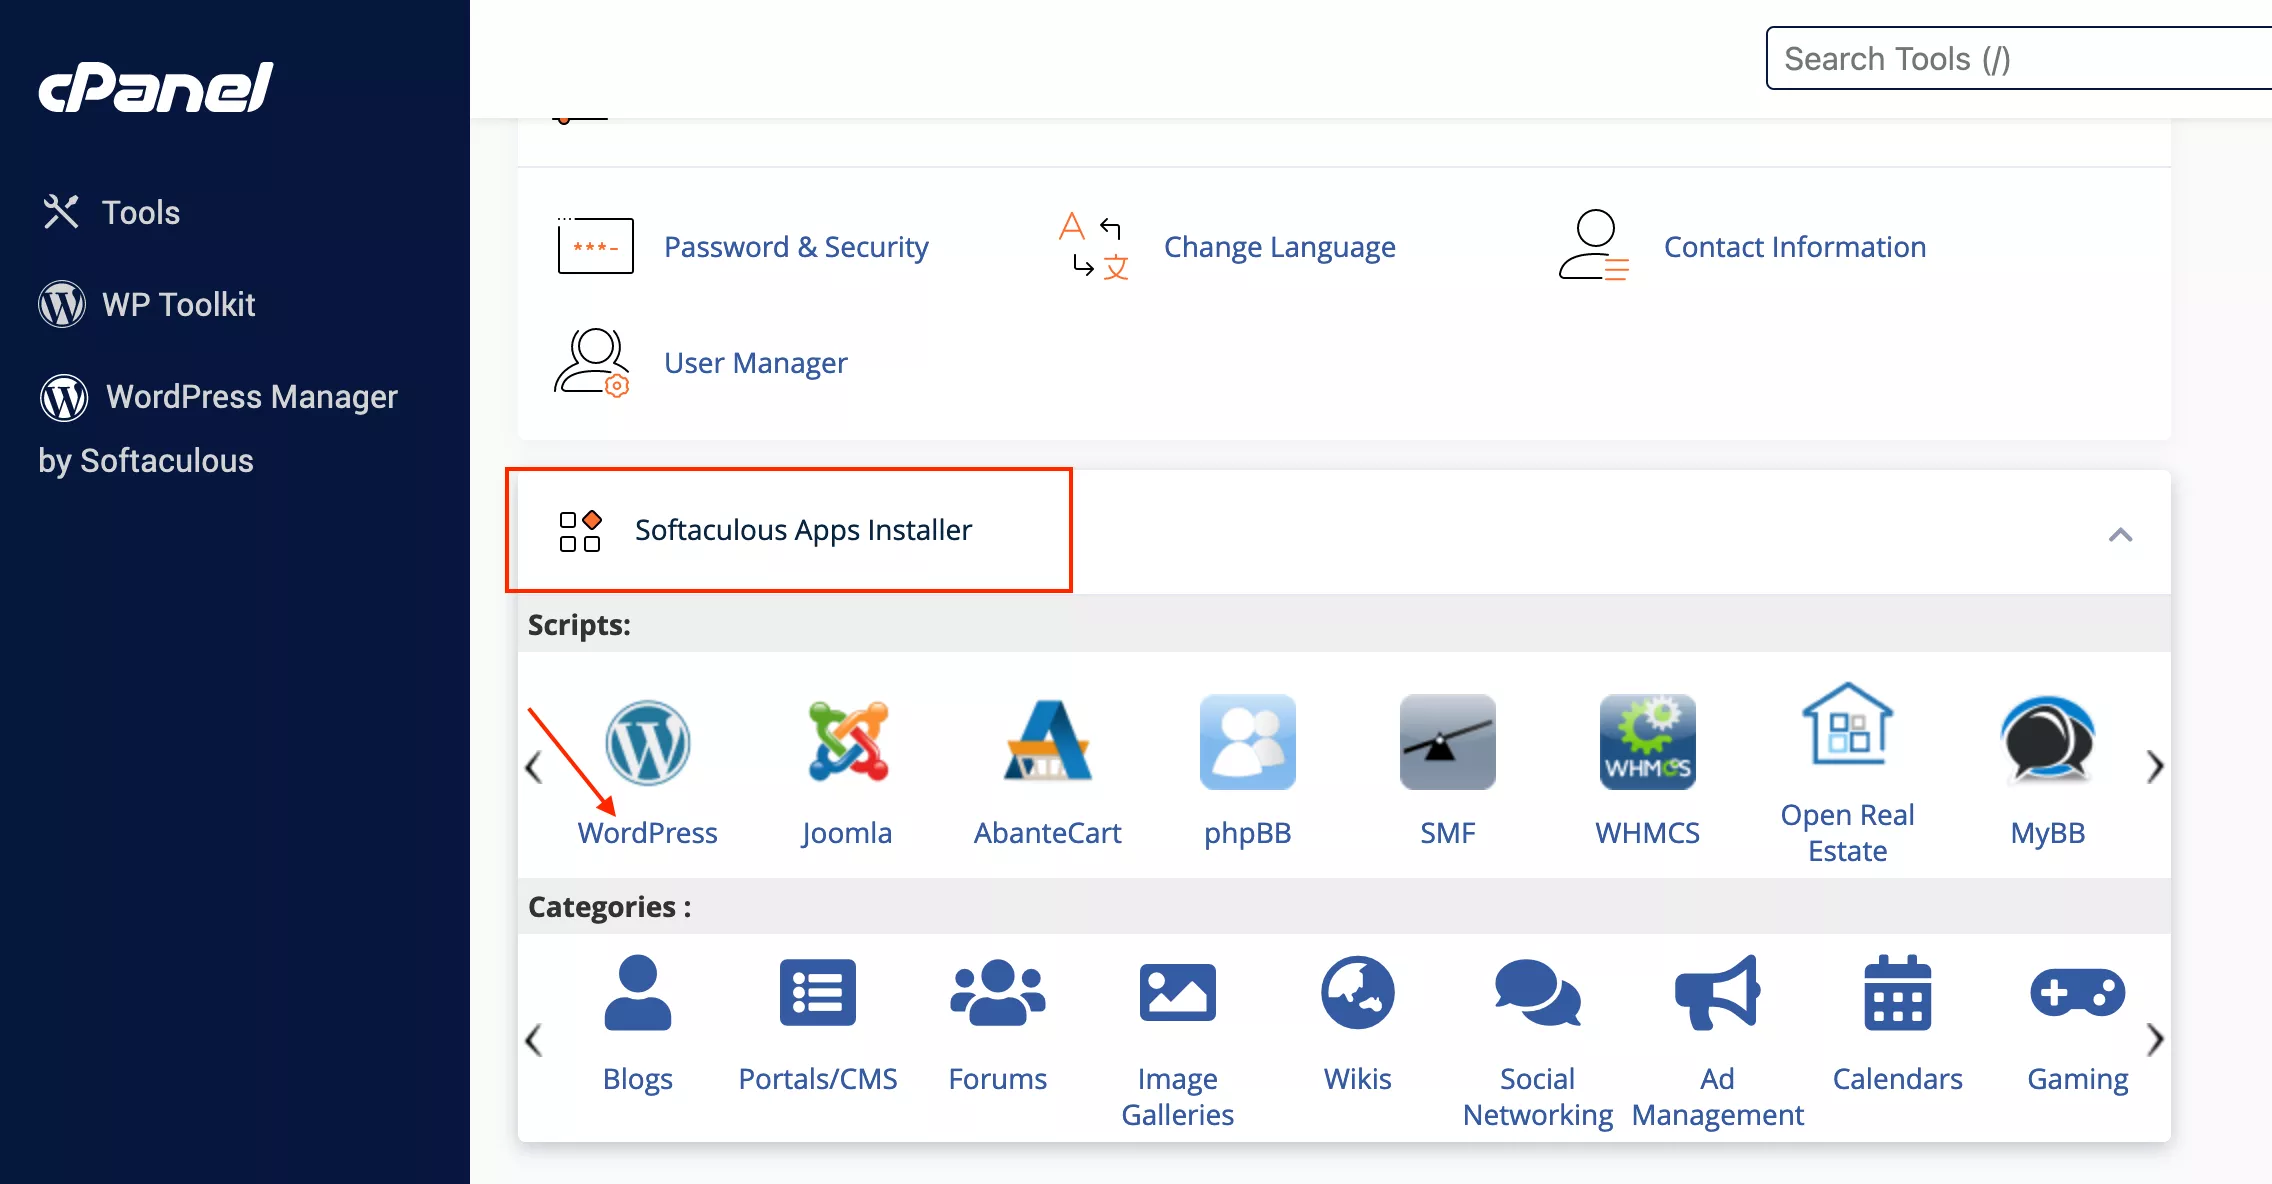
Task: Click the Password & Security icon
Action: [595, 245]
